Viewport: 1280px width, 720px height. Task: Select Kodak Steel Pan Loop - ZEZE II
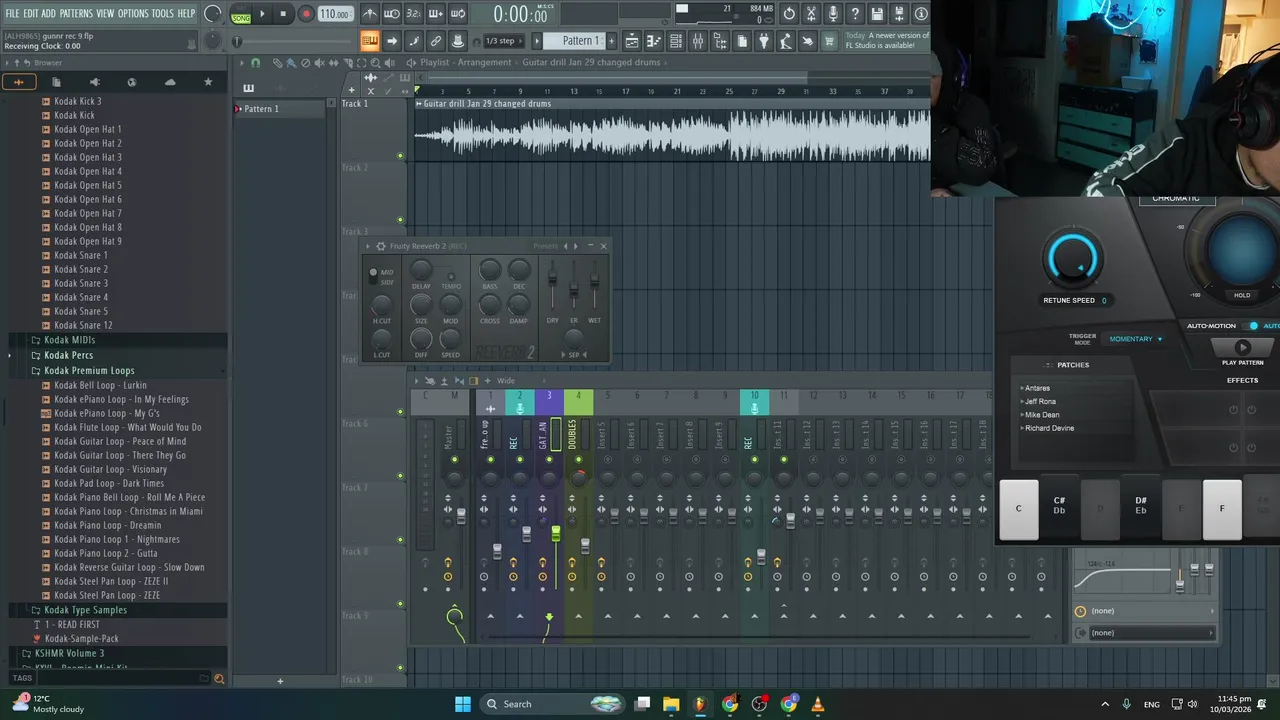click(111, 581)
